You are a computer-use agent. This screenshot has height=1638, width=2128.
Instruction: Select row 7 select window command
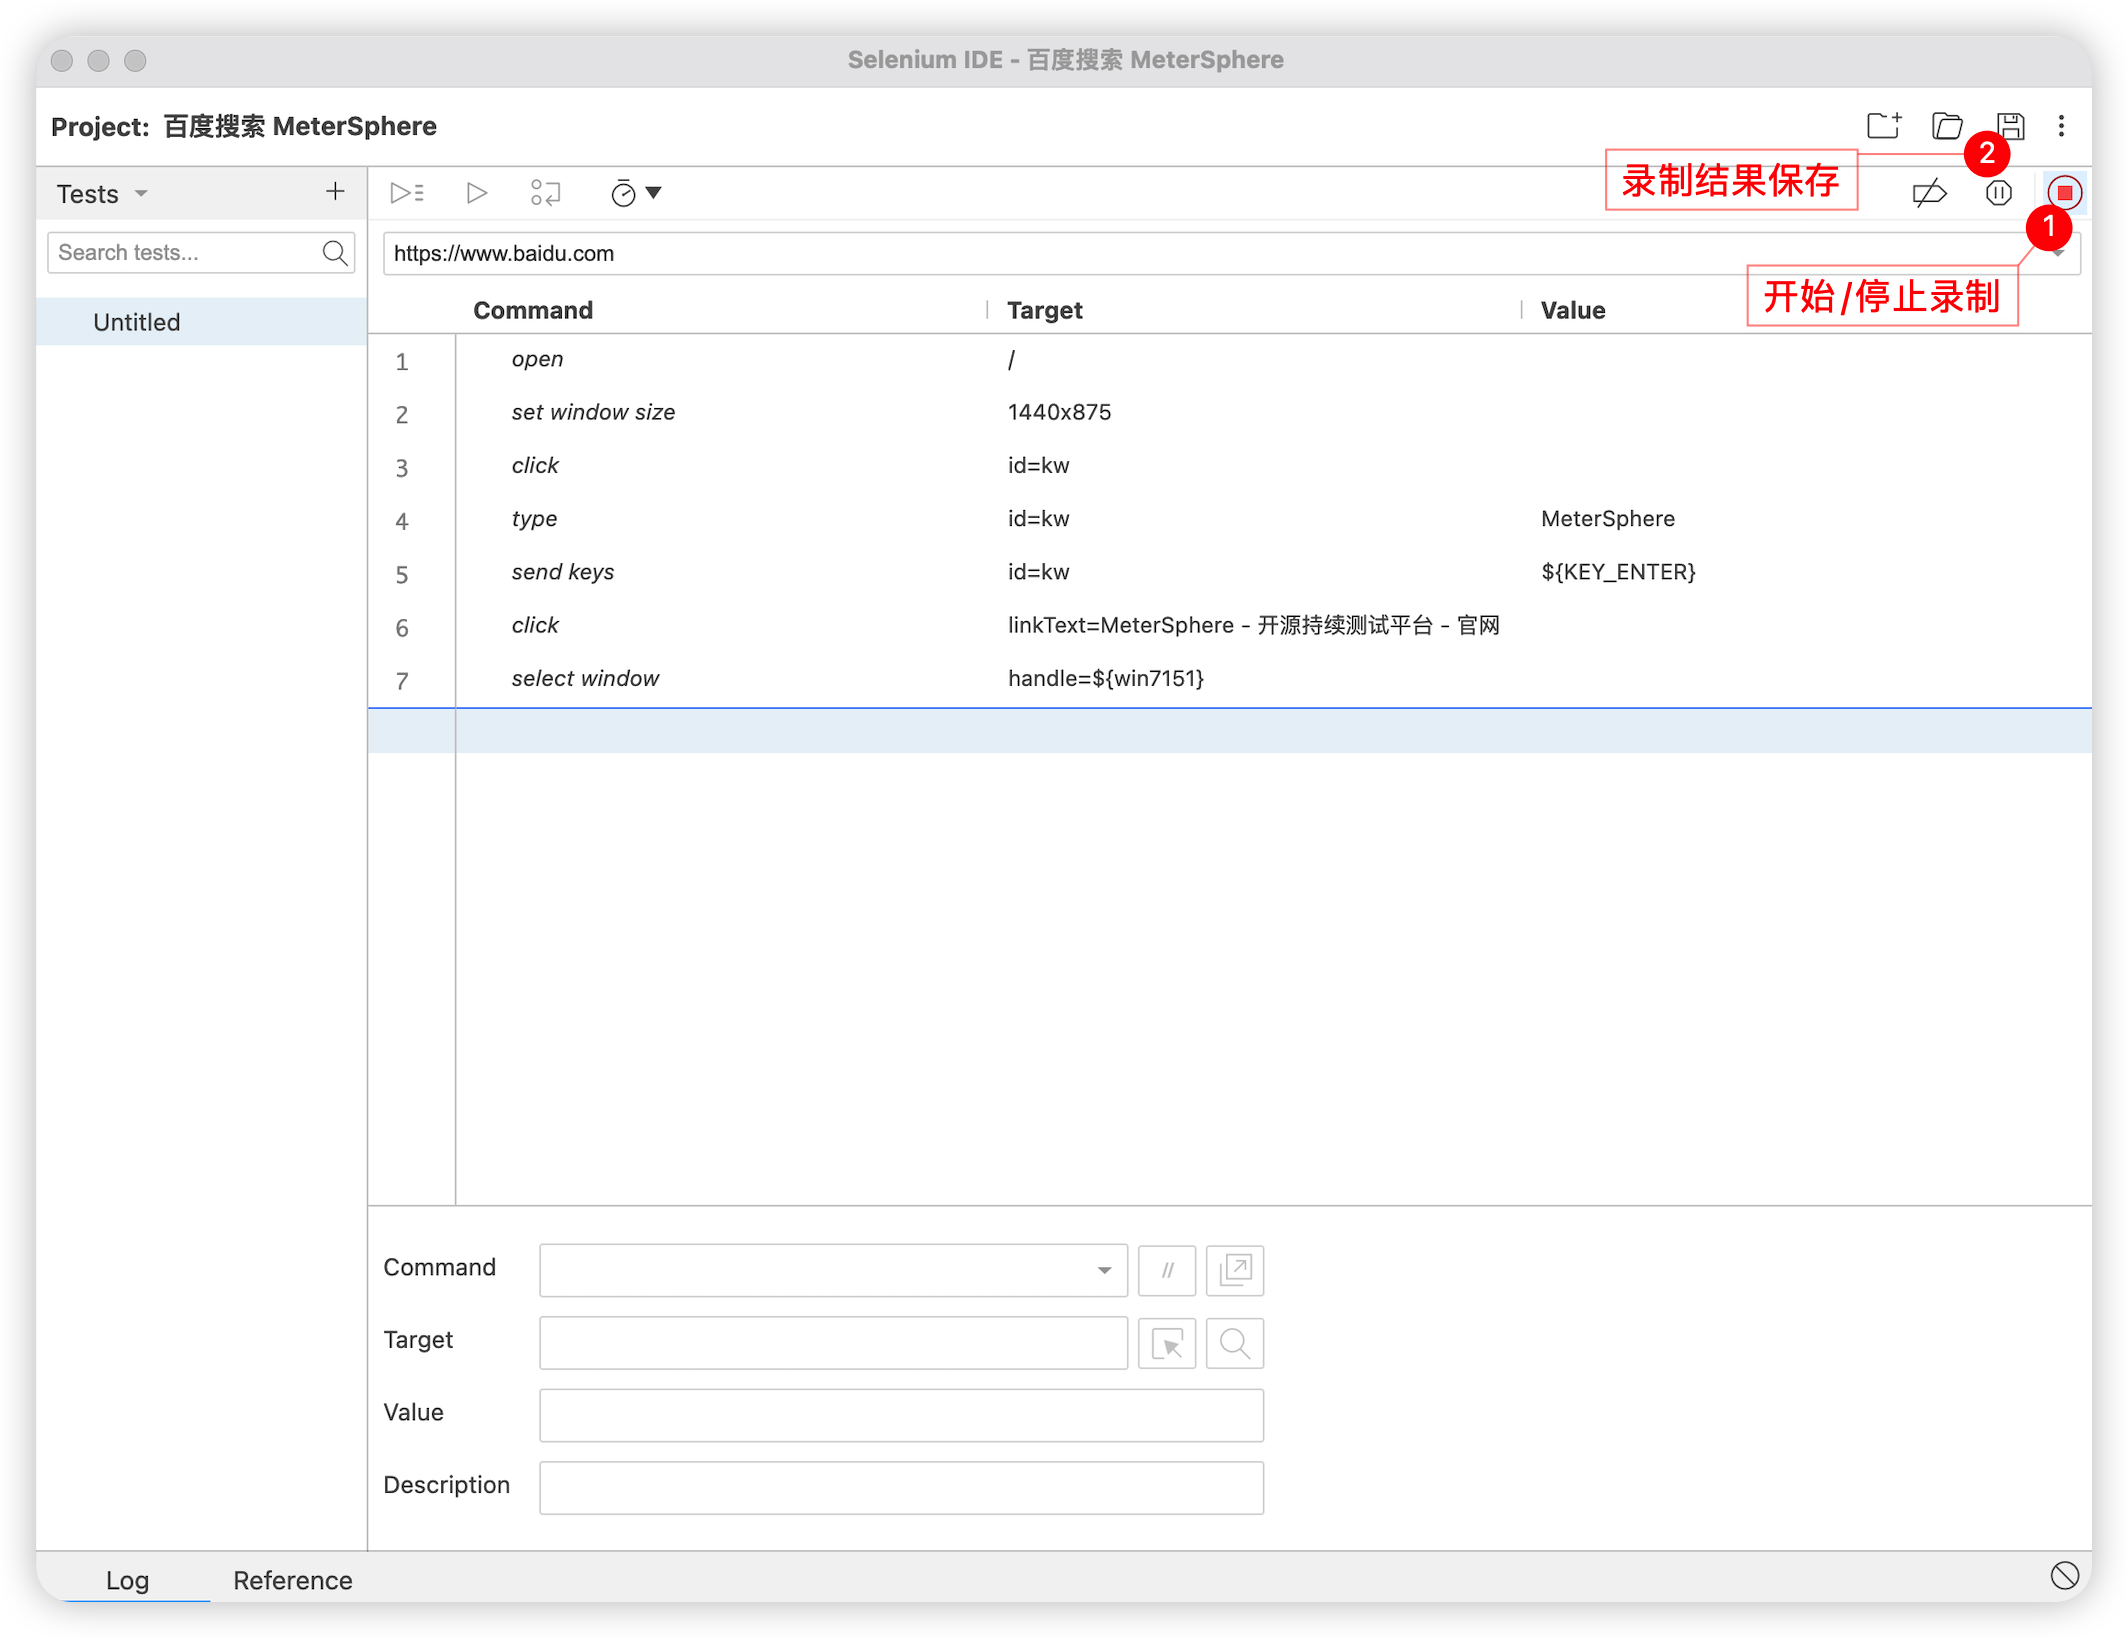[x=1230, y=679]
